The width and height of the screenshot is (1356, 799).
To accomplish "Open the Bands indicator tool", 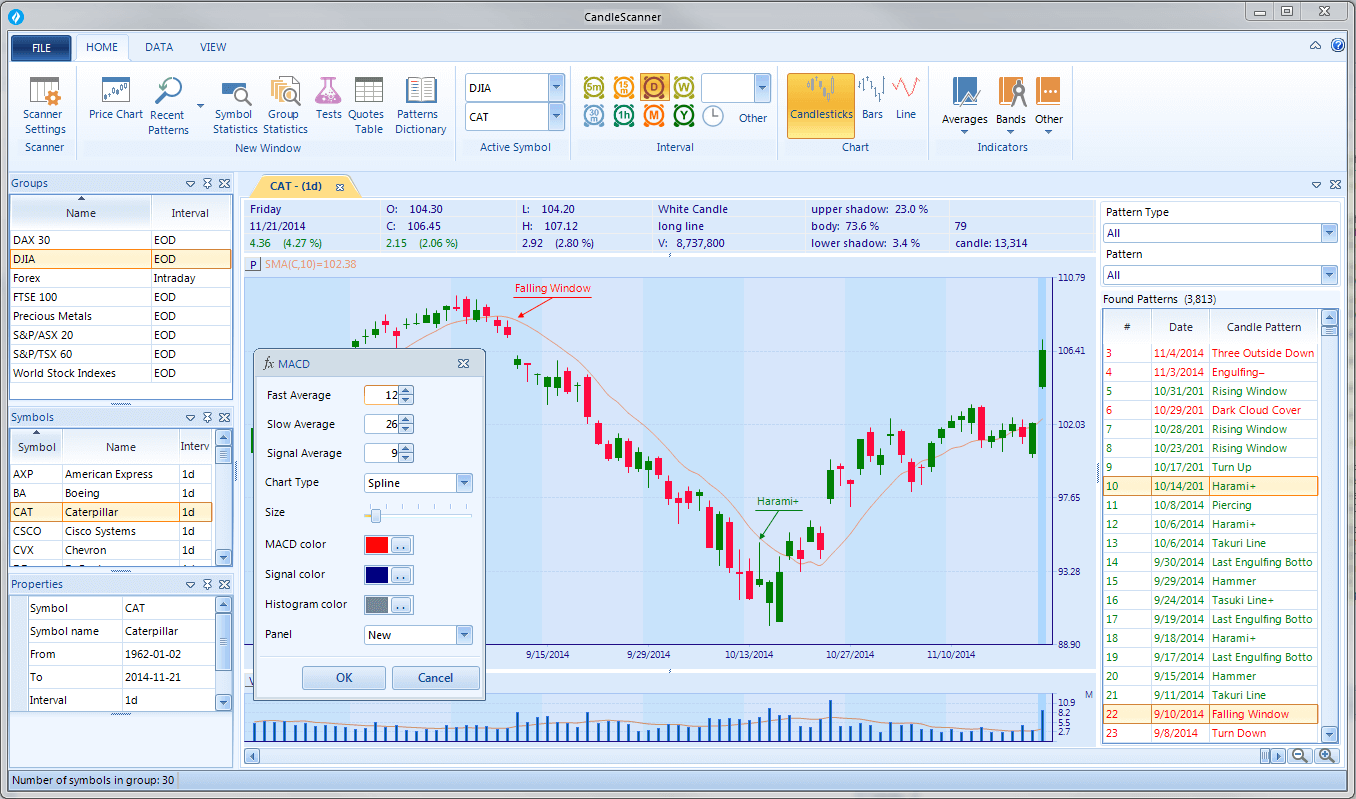I will (x=1011, y=103).
